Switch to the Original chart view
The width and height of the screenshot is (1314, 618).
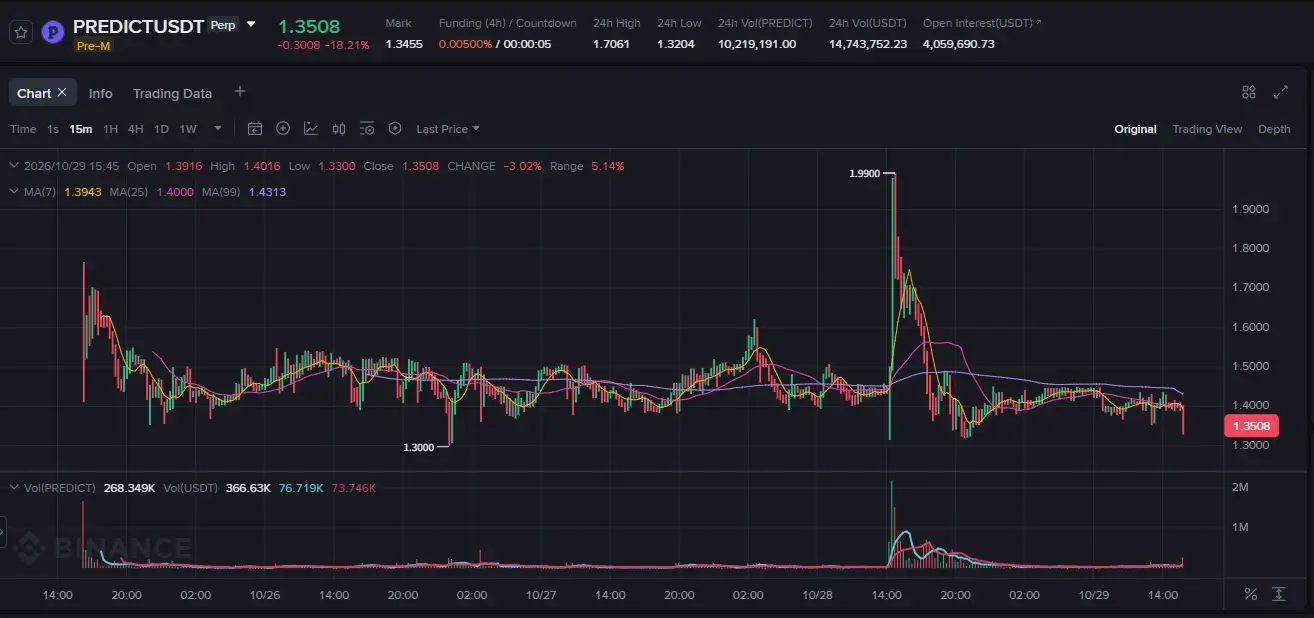tap(1135, 129)
